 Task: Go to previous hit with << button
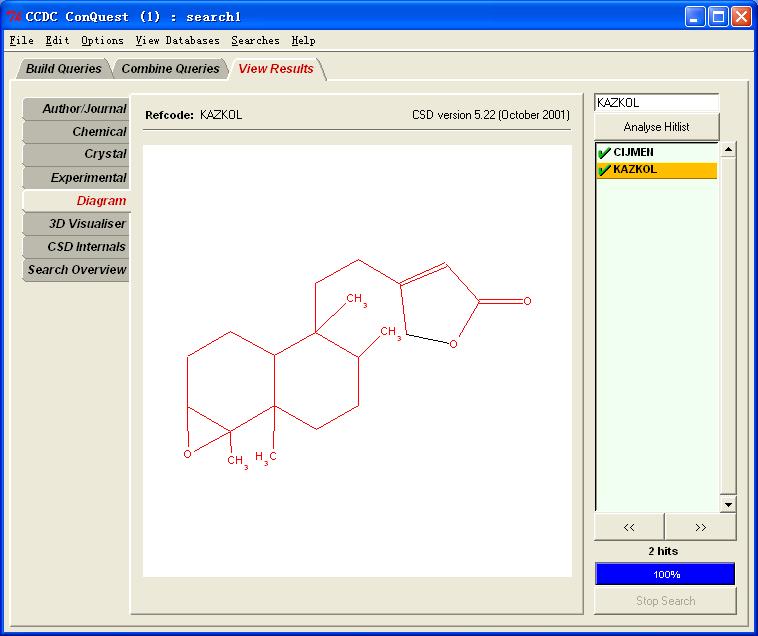coord(628,527)
